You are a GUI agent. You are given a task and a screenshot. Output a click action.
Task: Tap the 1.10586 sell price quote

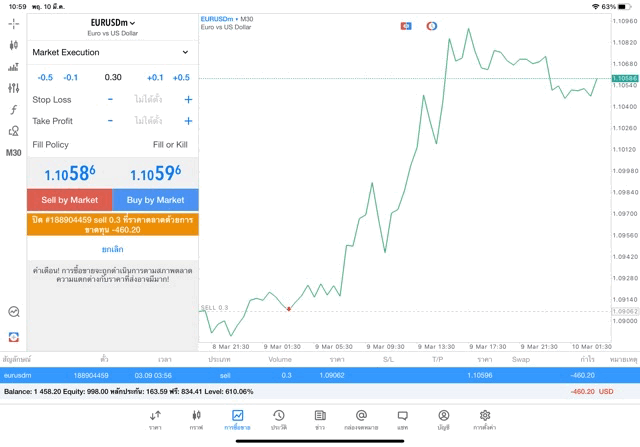pos(70,173)
